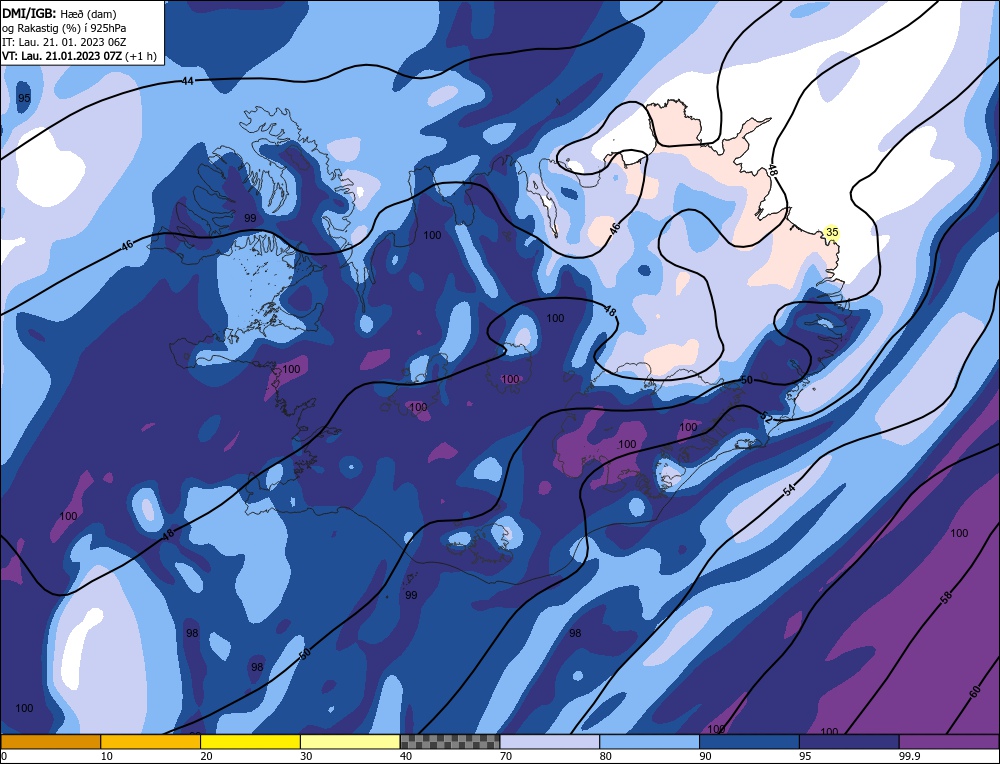
Task: Select the legend scale tick label 20
Action: click(x=207, y=756)
